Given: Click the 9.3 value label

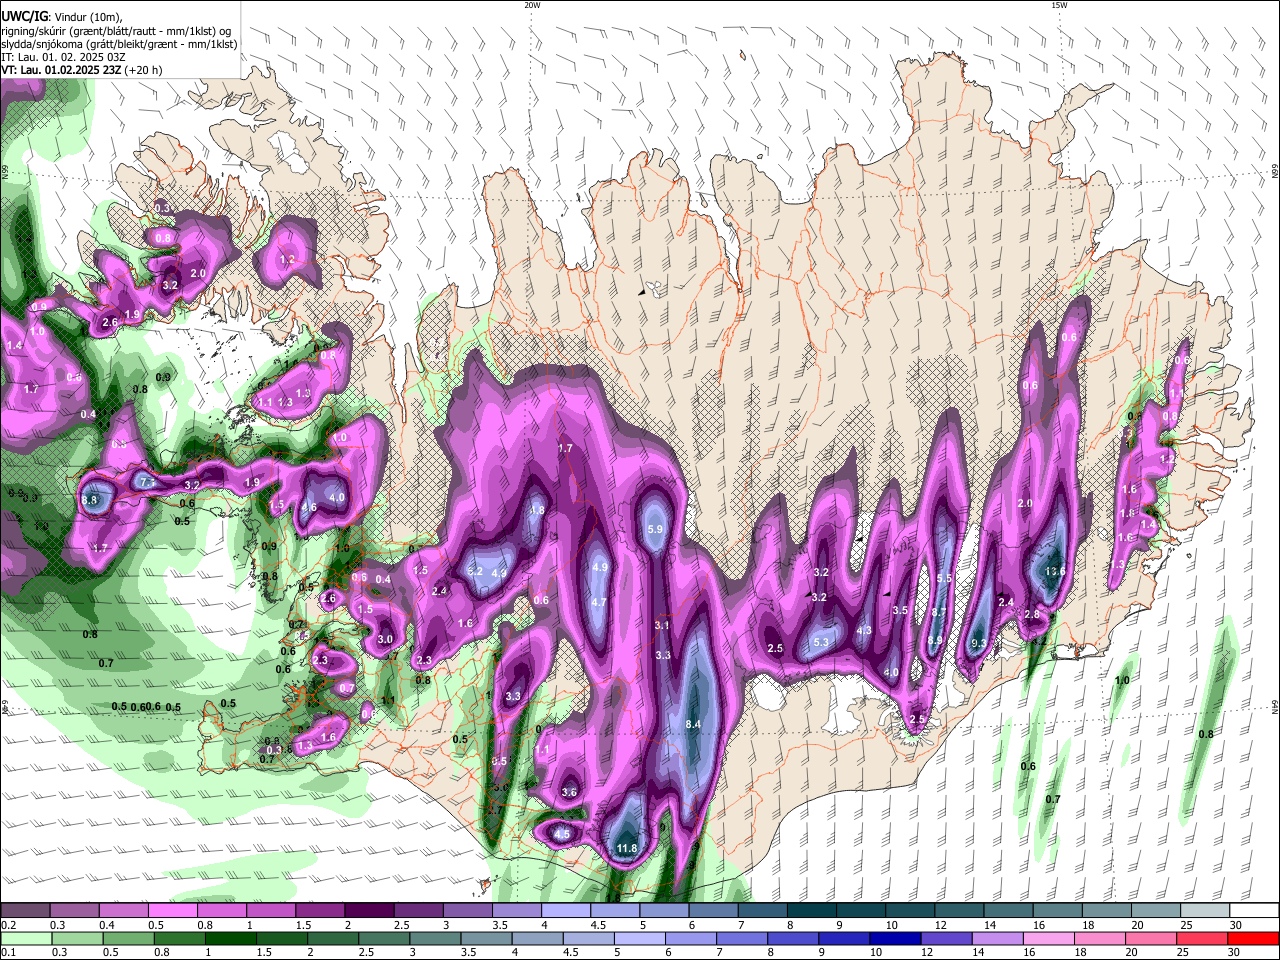Looking at the screenshot, I should click(979, 643).
